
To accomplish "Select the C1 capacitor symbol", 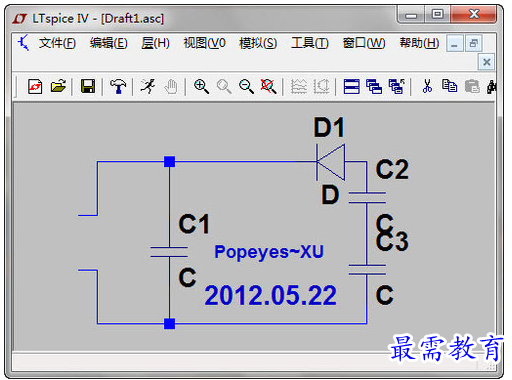I will (169, 252).
